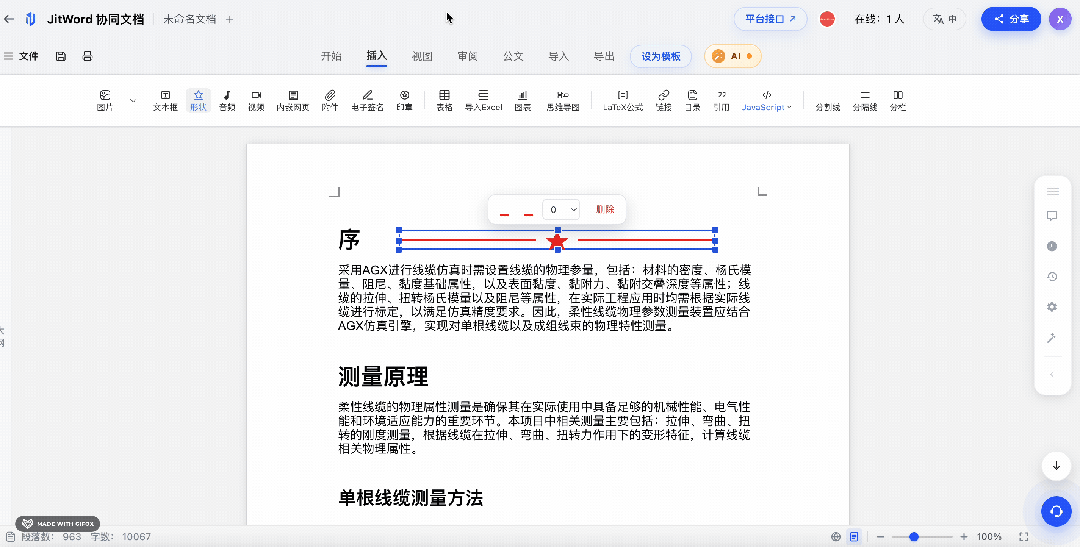Switch to the 审阅 tab

click(468, 56)
